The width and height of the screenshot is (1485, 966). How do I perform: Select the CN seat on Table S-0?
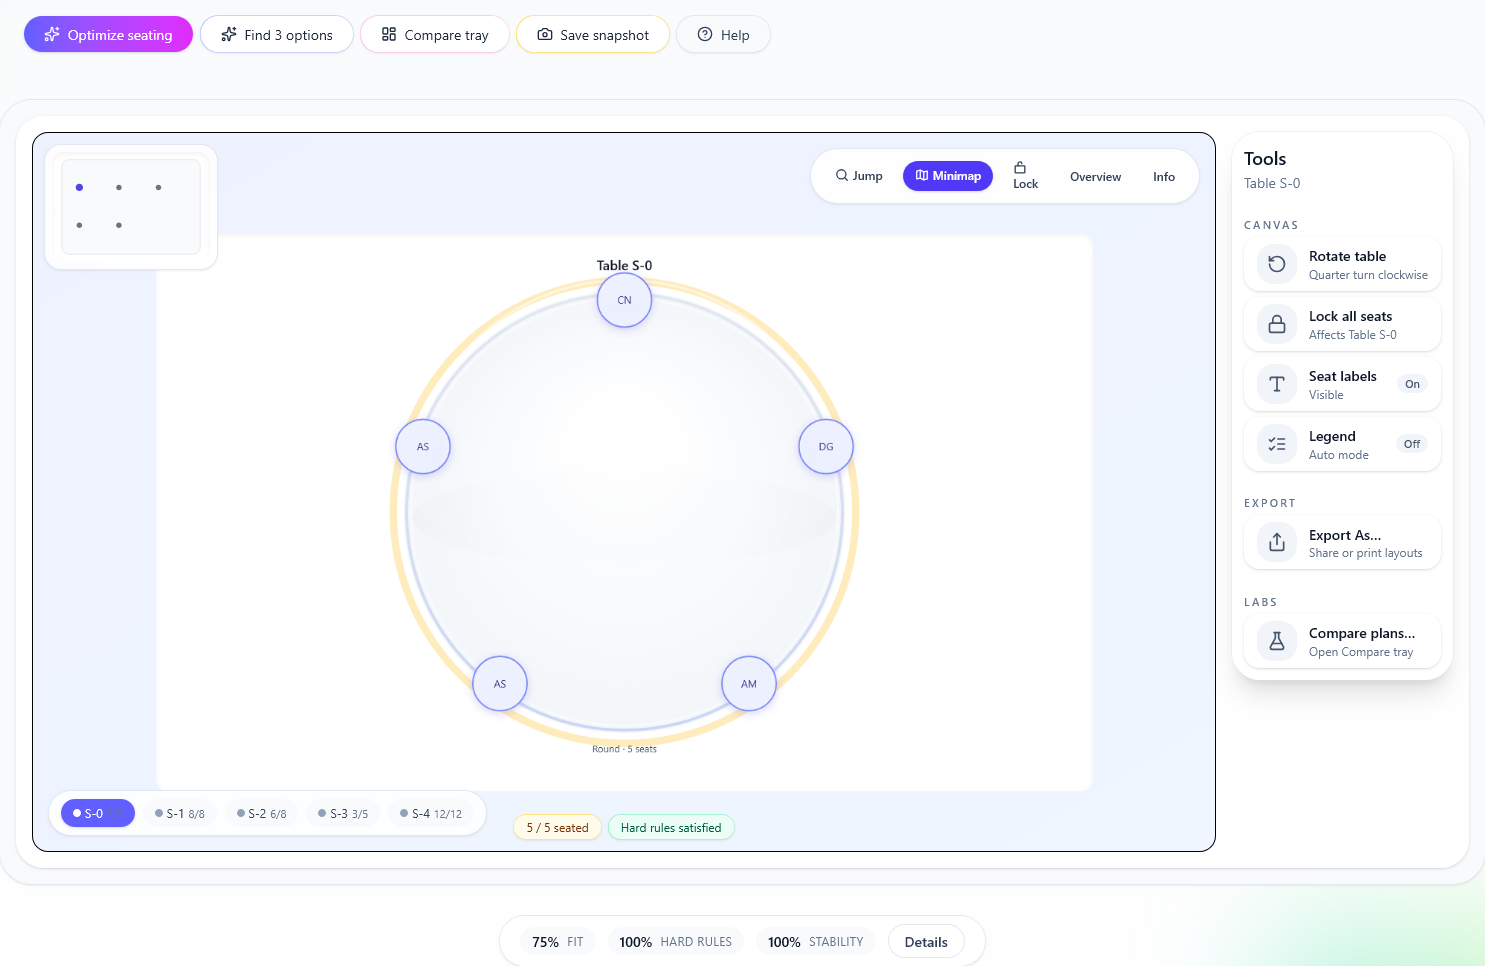(624, 300)
